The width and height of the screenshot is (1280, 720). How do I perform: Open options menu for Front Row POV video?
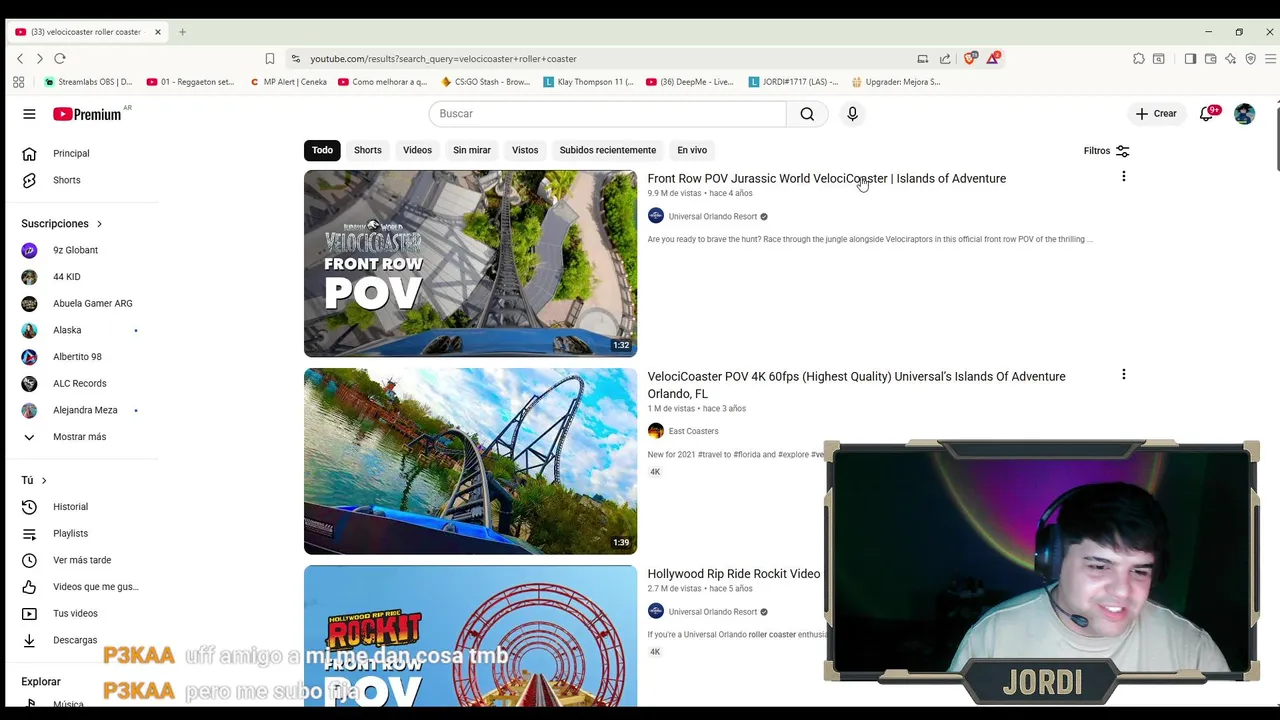click(x=1123, y=177)
